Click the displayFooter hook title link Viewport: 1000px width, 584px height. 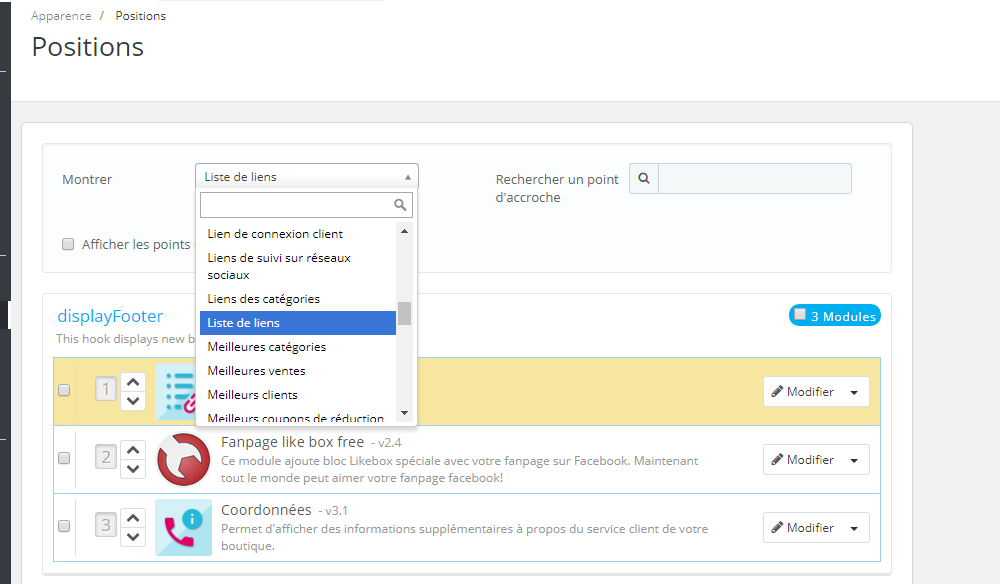[x=110, y=315]
